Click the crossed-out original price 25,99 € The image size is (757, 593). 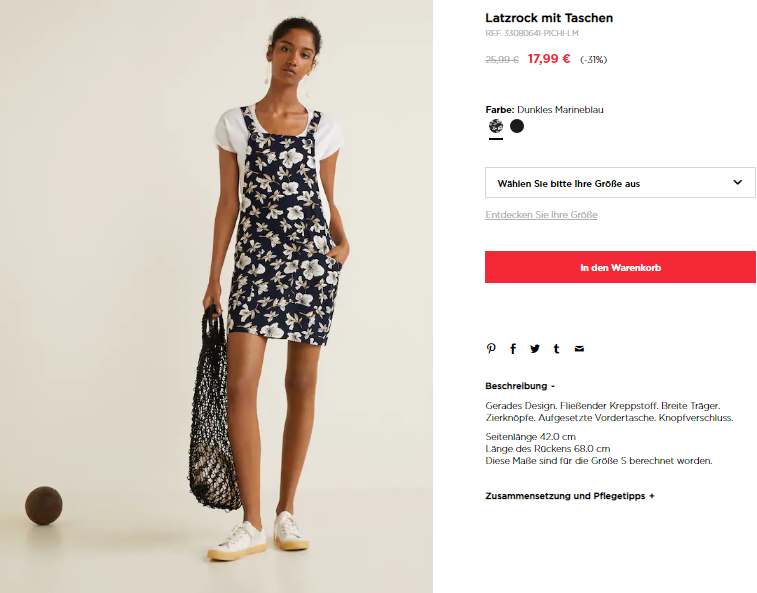pyautogui.click(x=502, y=59)
